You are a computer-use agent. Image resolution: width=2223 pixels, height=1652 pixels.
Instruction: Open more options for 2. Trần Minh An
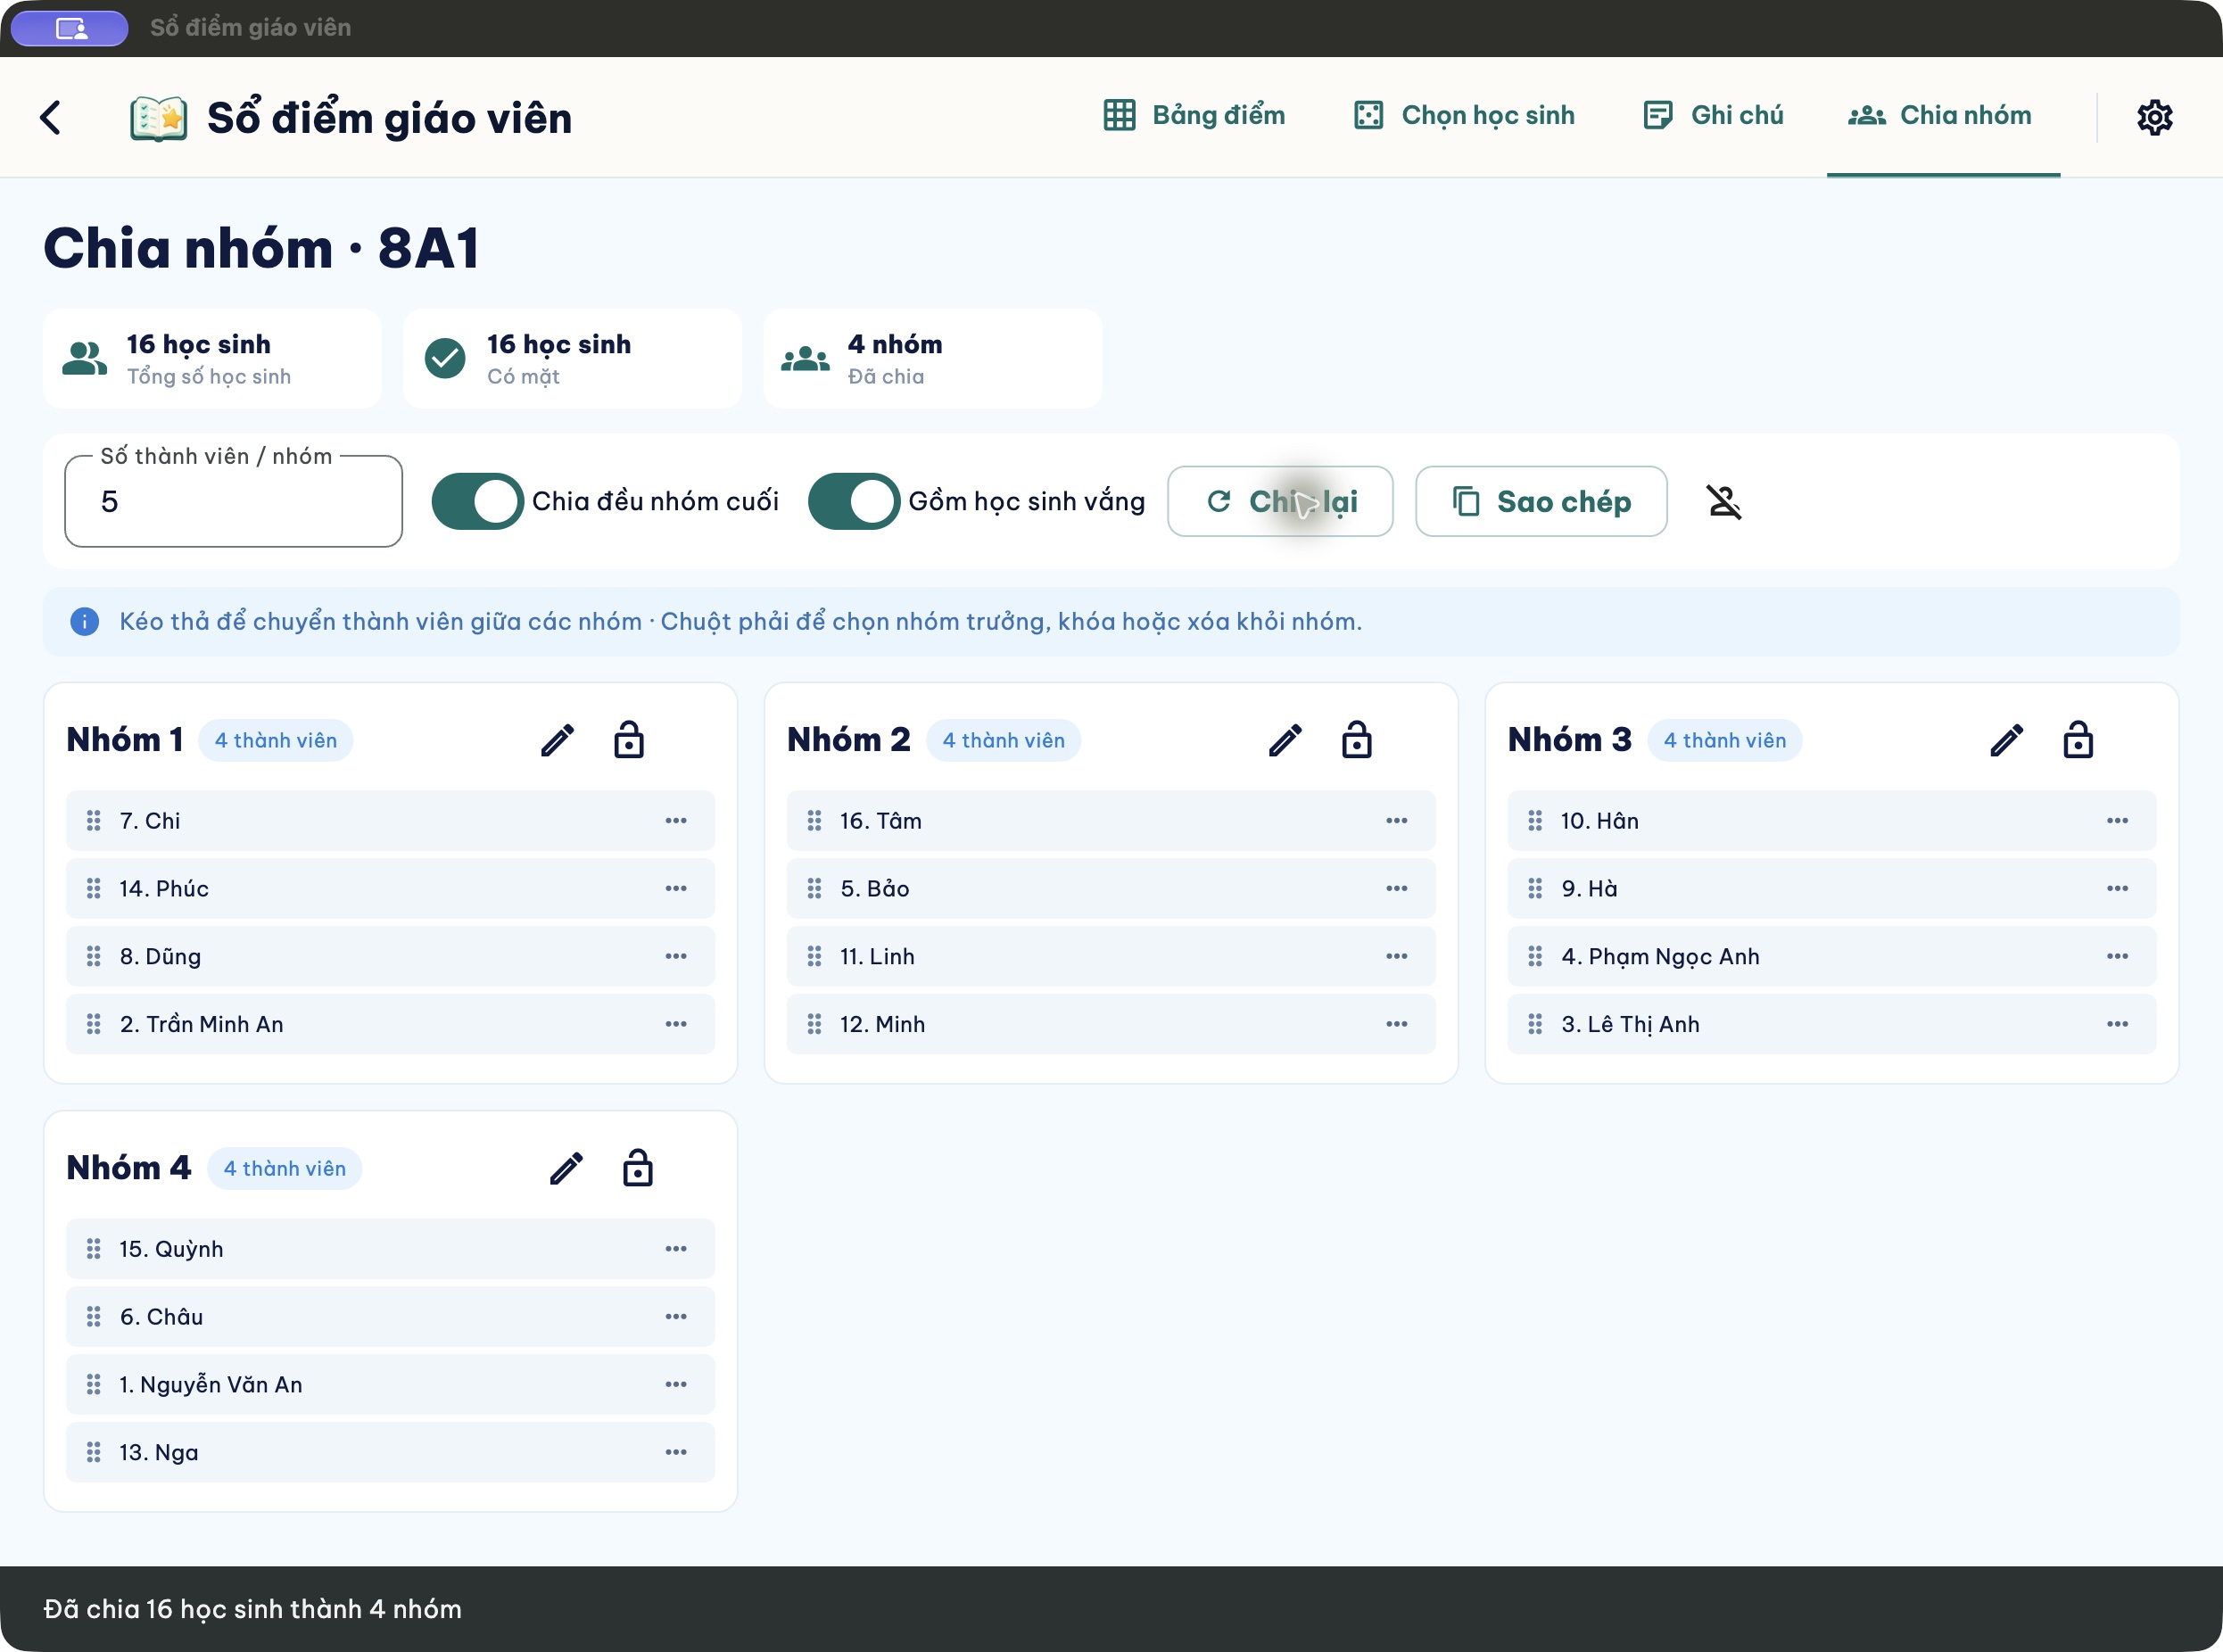click(x=676, y=1024)
